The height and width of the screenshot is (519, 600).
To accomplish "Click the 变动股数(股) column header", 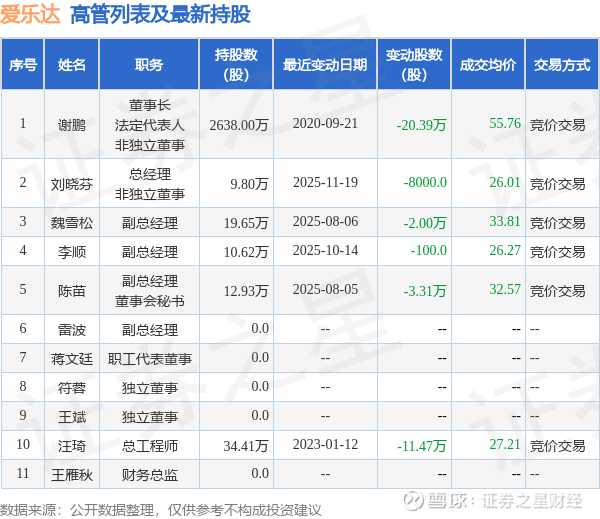I will click(414, 64).
